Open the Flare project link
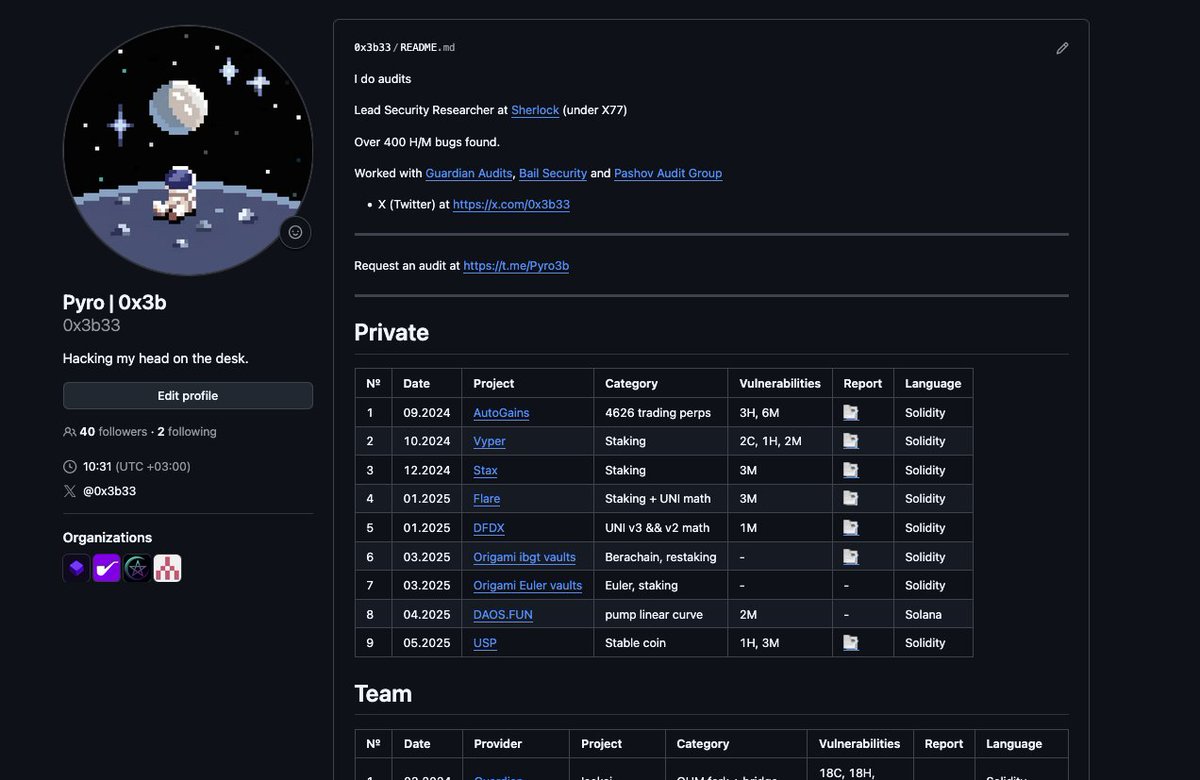1200x780 pixels. click(x=487, y=499)
